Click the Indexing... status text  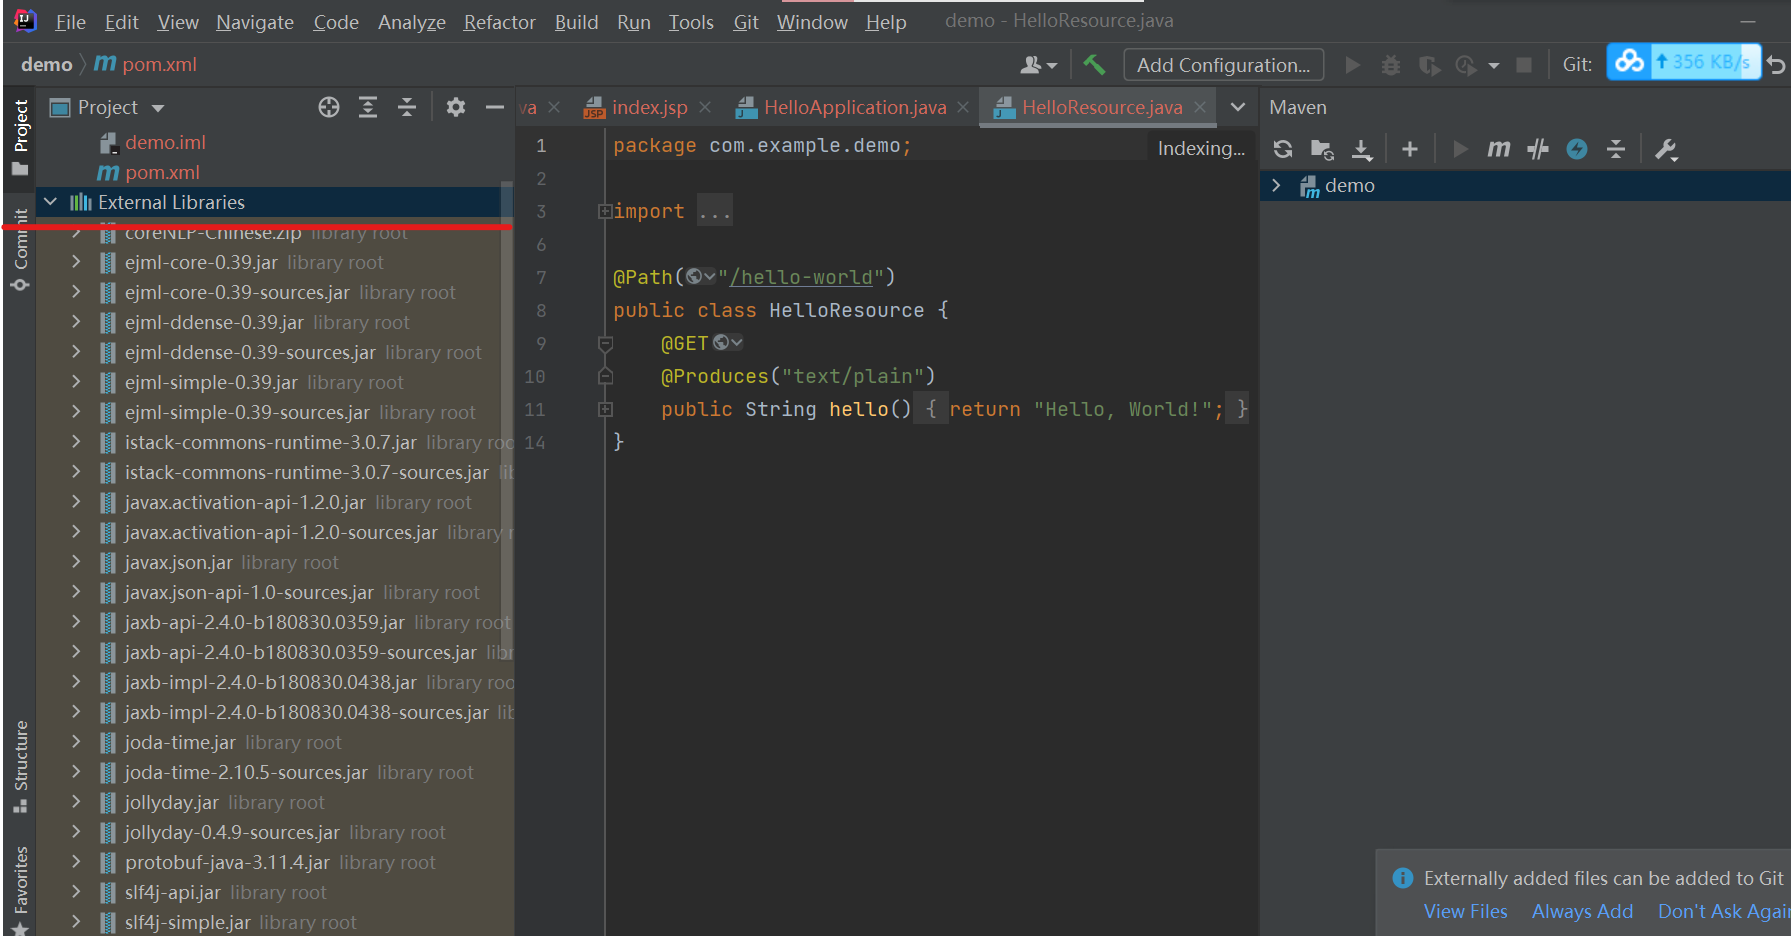point(1201,148)
